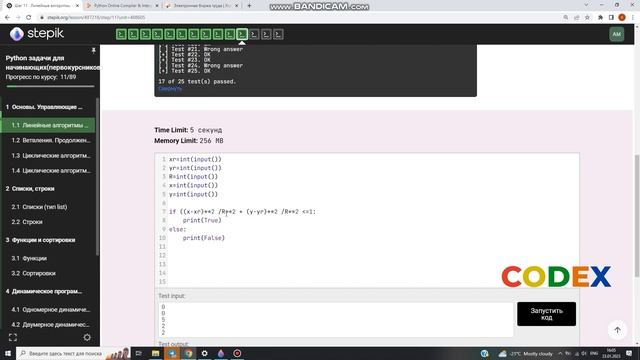Open the browser zoom magnifier icon
The width and height of the screenshot is (640, 360).
[x=566, y=18]
